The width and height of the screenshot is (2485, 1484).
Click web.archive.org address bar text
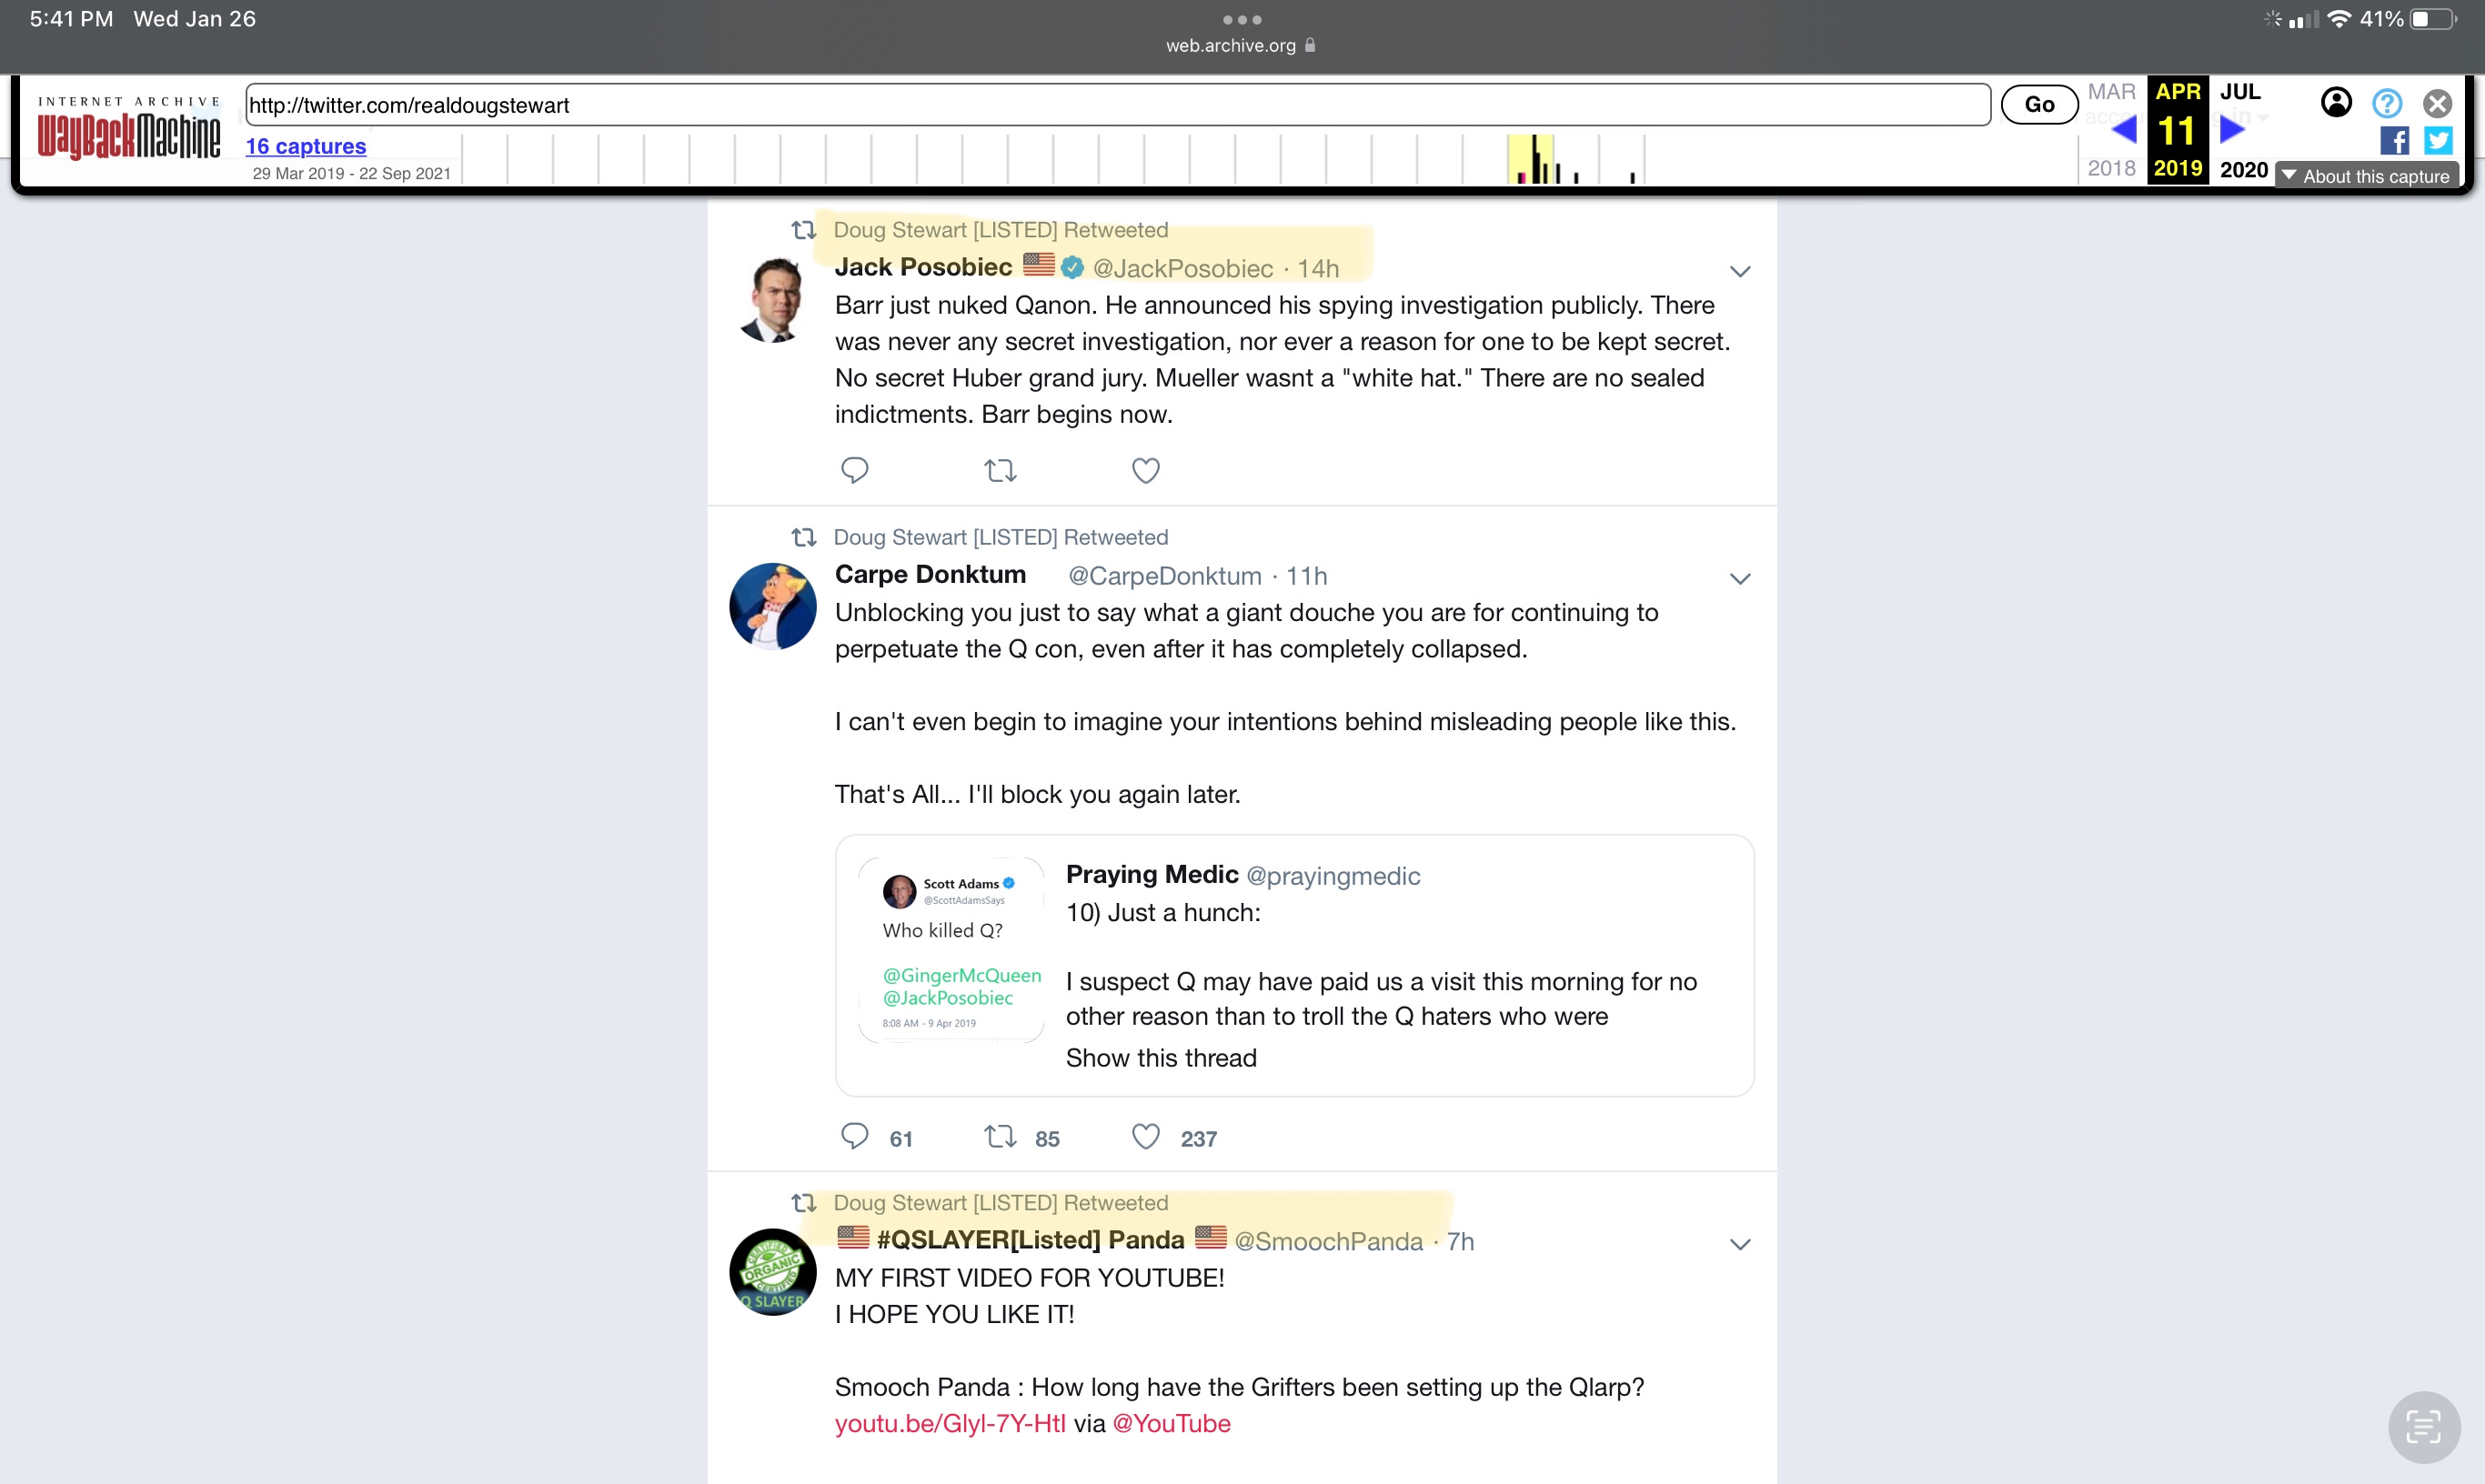point(1230,46)
